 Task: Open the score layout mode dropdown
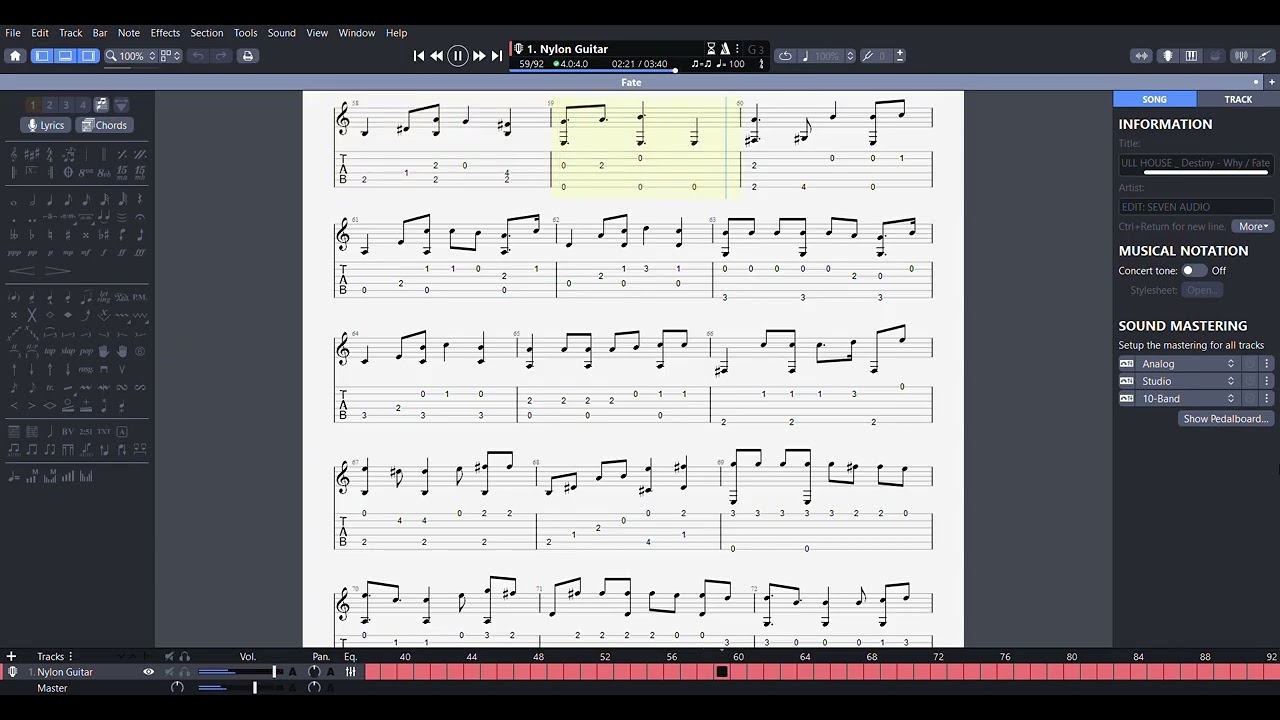pos(171,56)
